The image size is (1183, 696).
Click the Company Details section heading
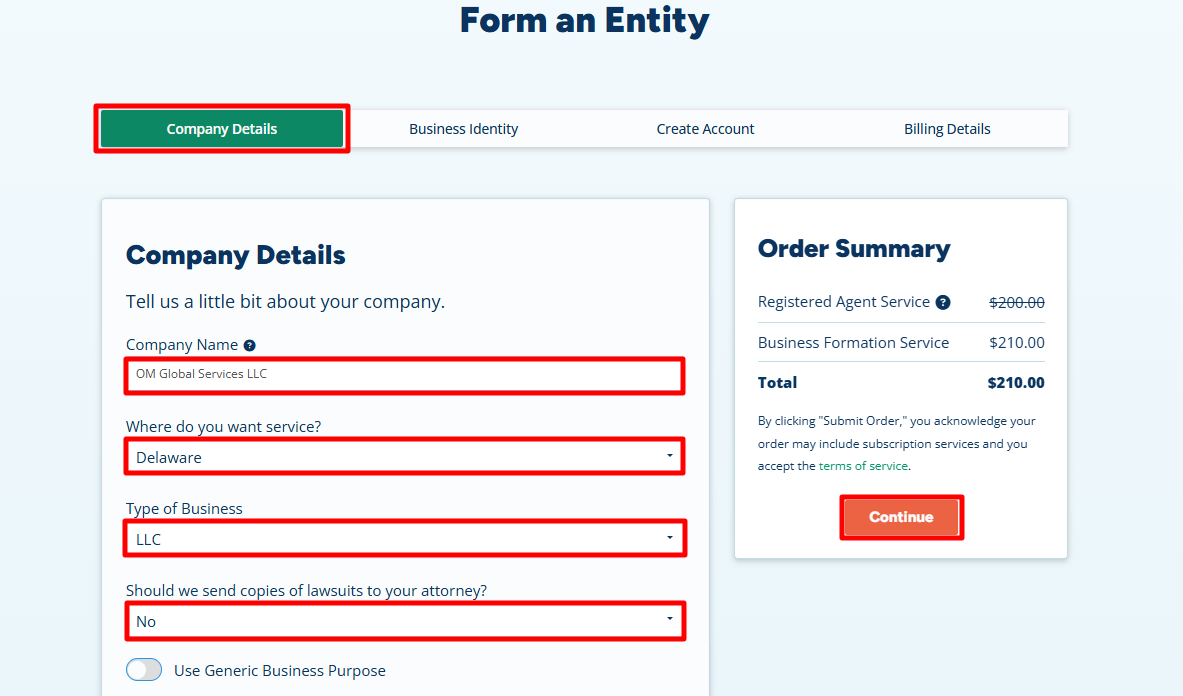[236, 255]
